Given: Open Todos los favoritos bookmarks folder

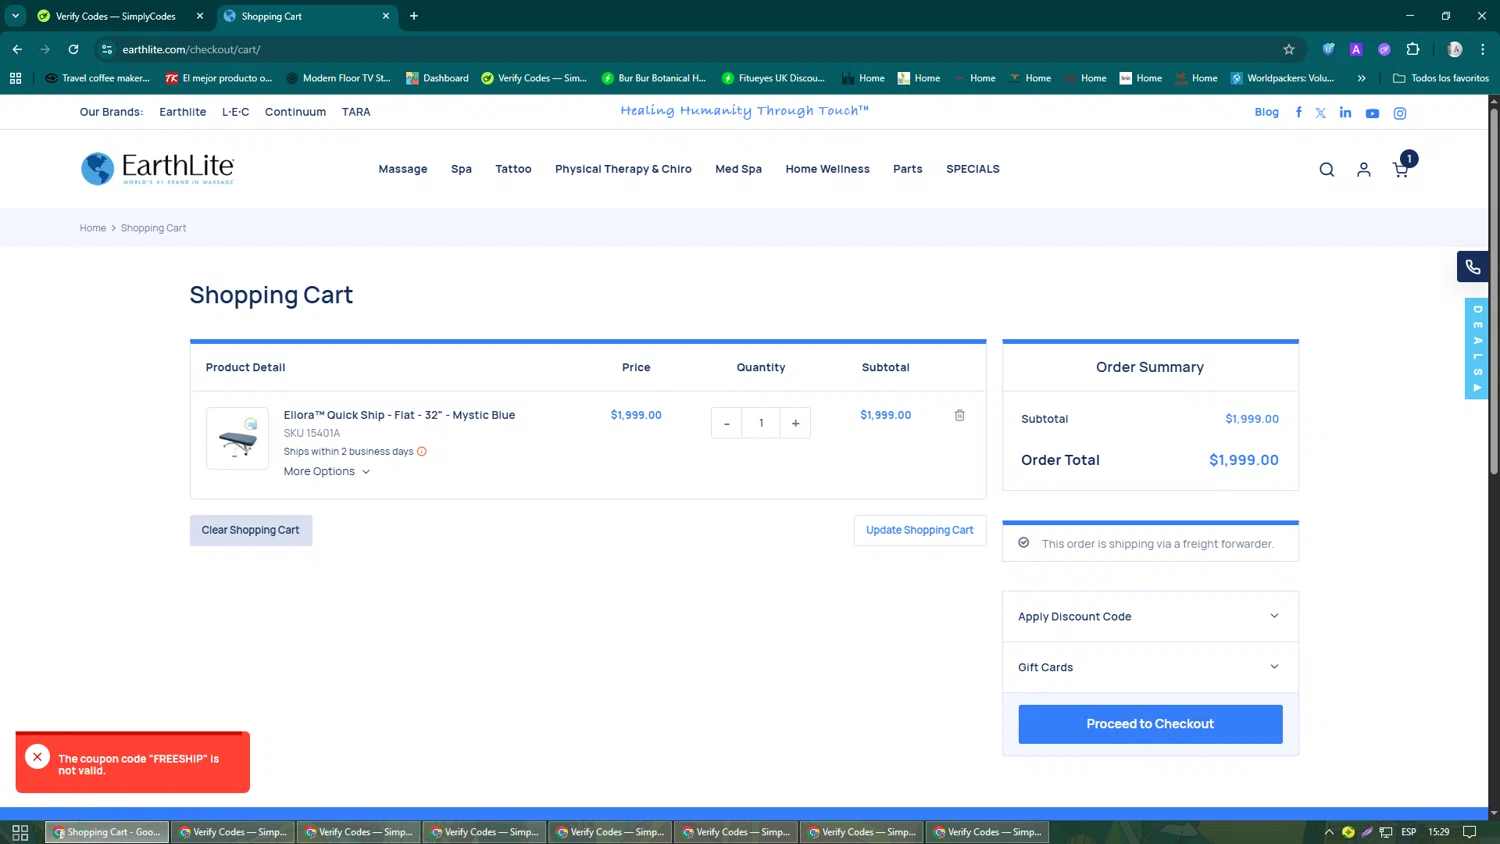Looking at the screenshot, I should click(1440, 78).
